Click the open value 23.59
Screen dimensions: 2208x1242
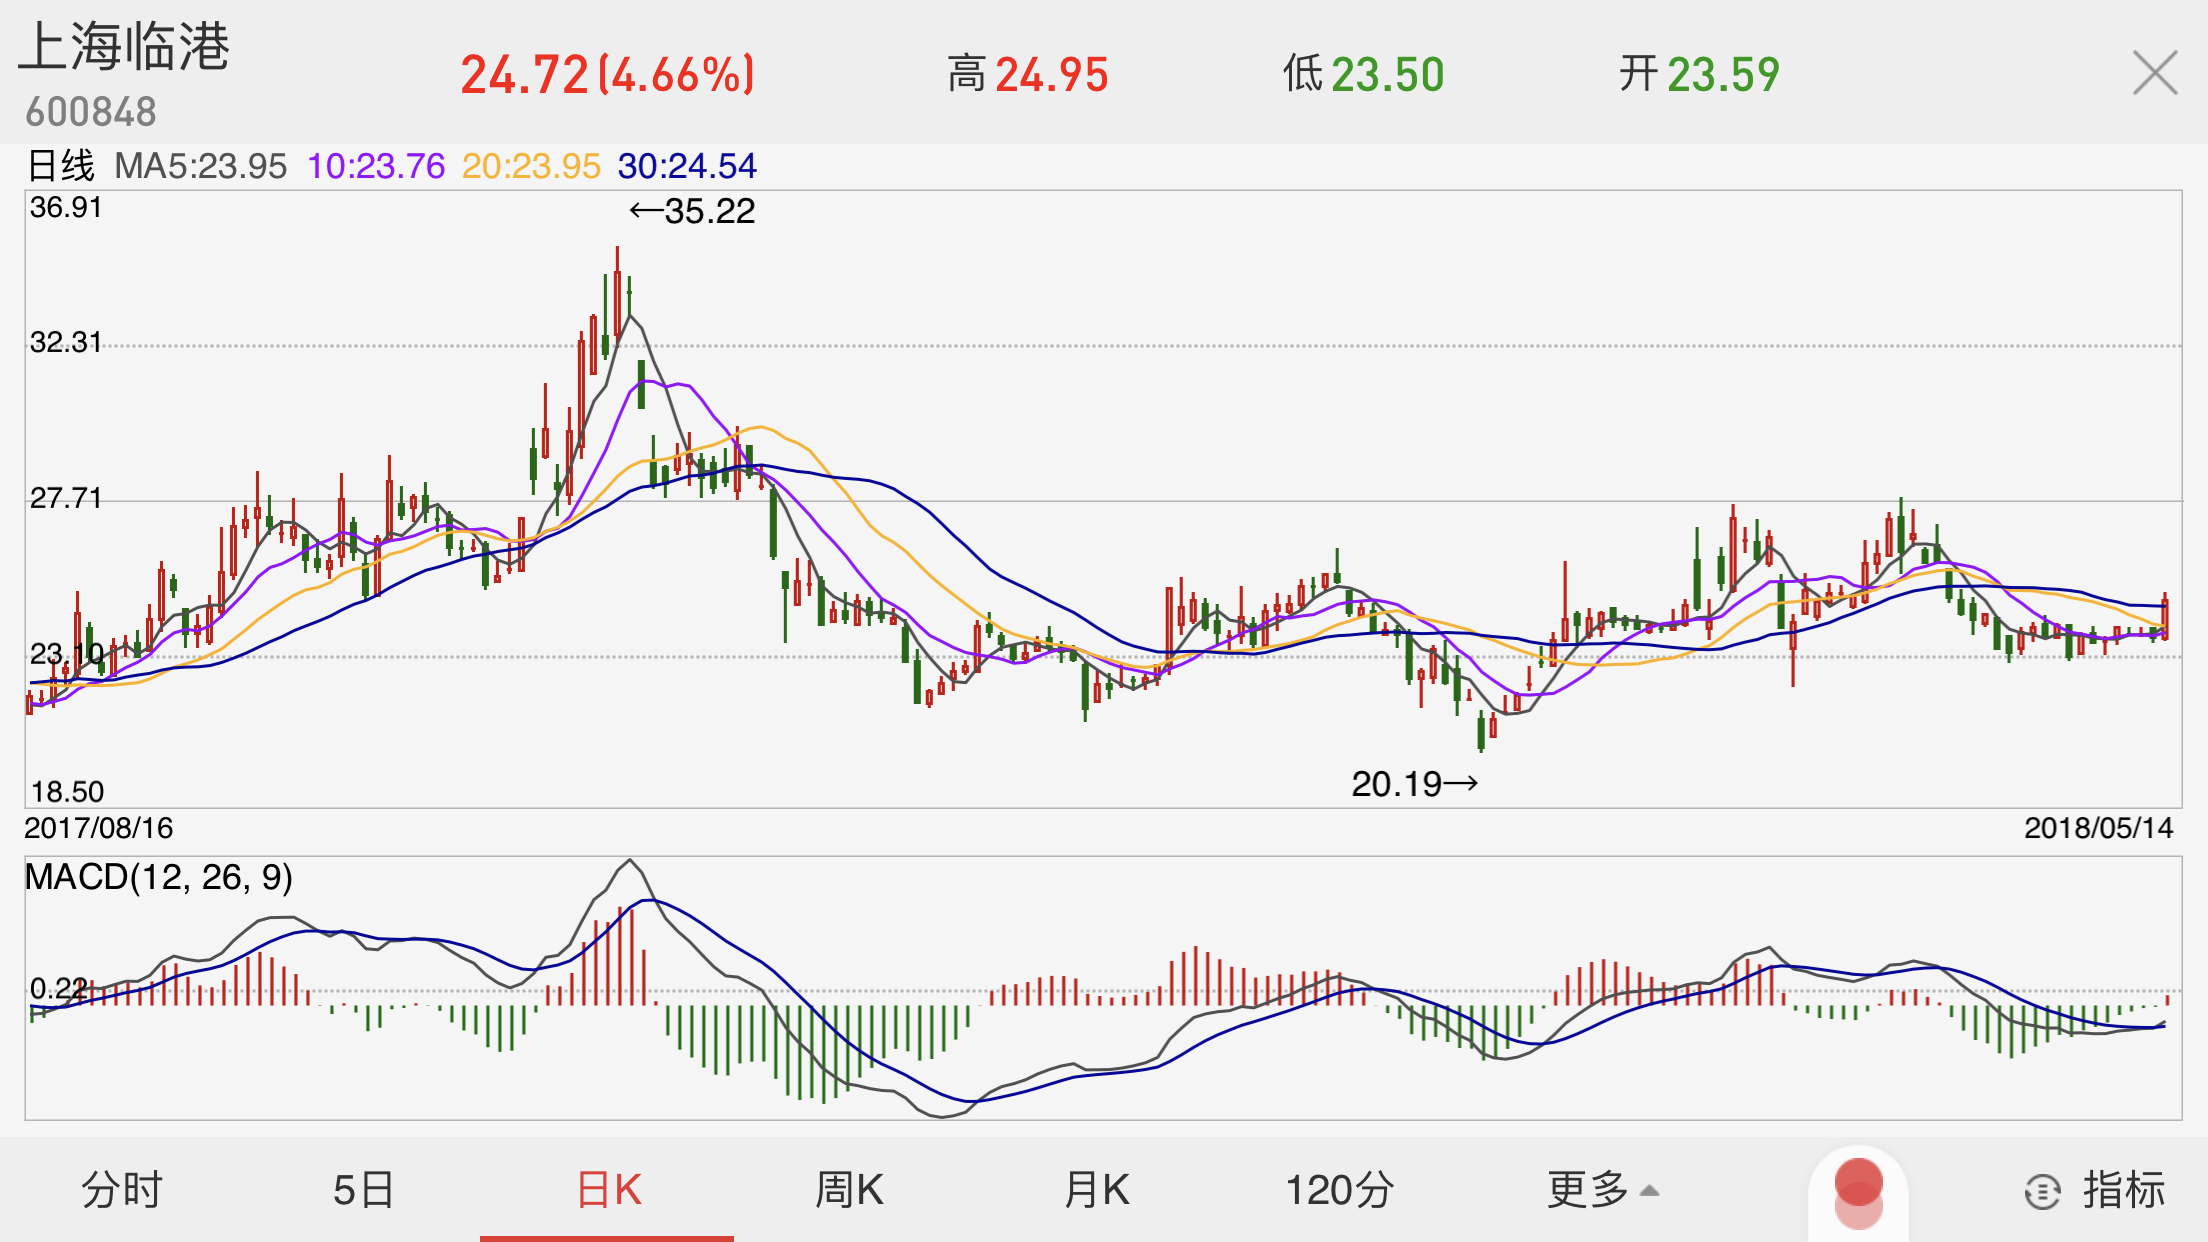click(x=1724, y=75)
